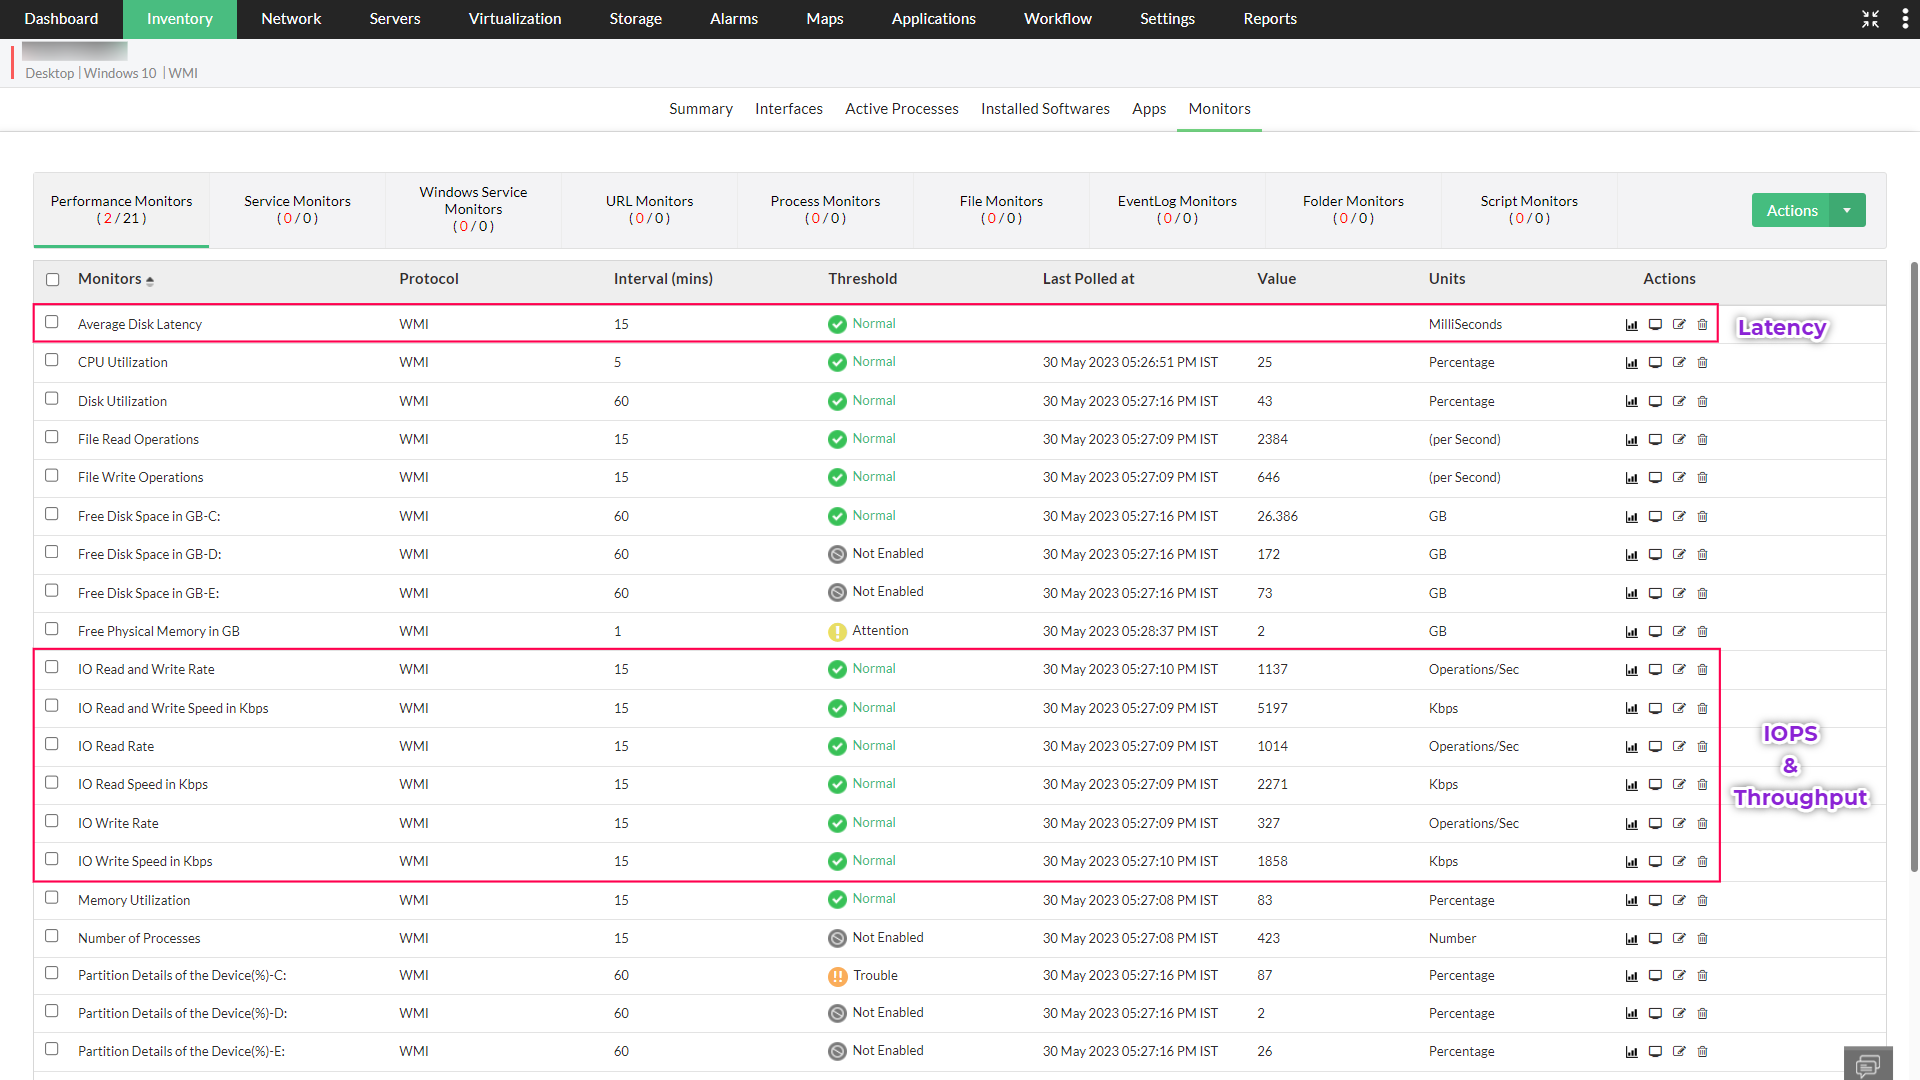Click monitor test icon for Disk Utilization
The image size is (1920, 1080).
[1655, 401]
